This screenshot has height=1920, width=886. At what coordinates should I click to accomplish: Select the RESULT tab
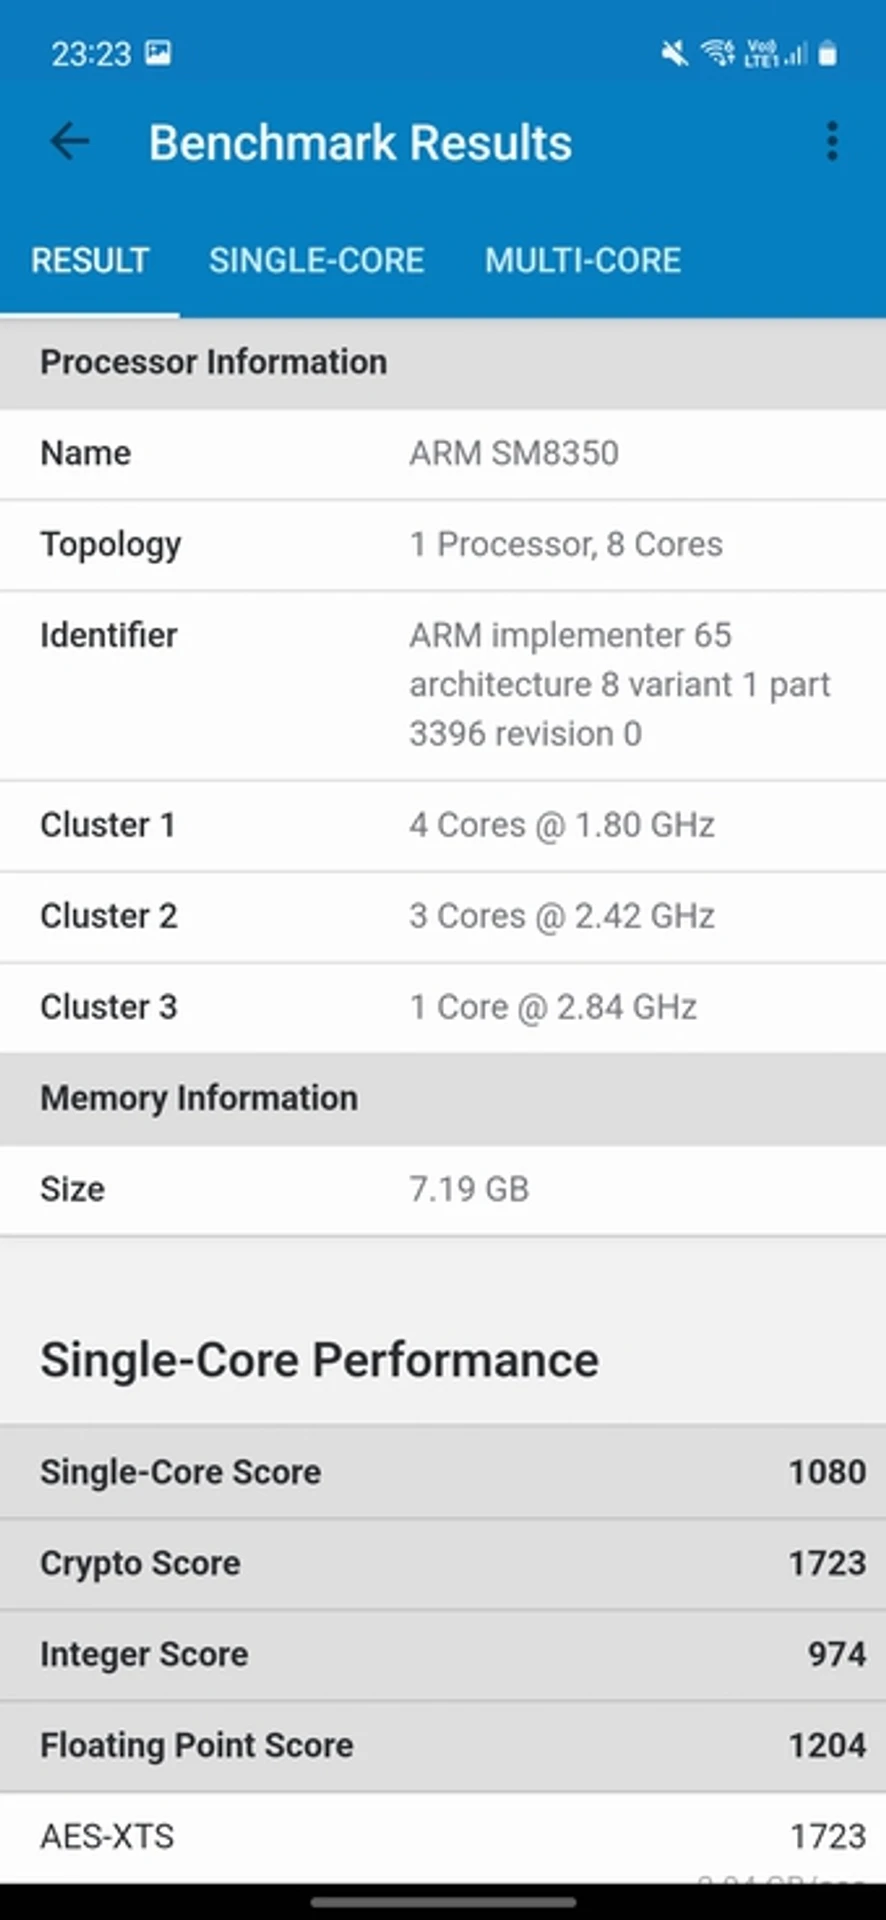[89, 260]
